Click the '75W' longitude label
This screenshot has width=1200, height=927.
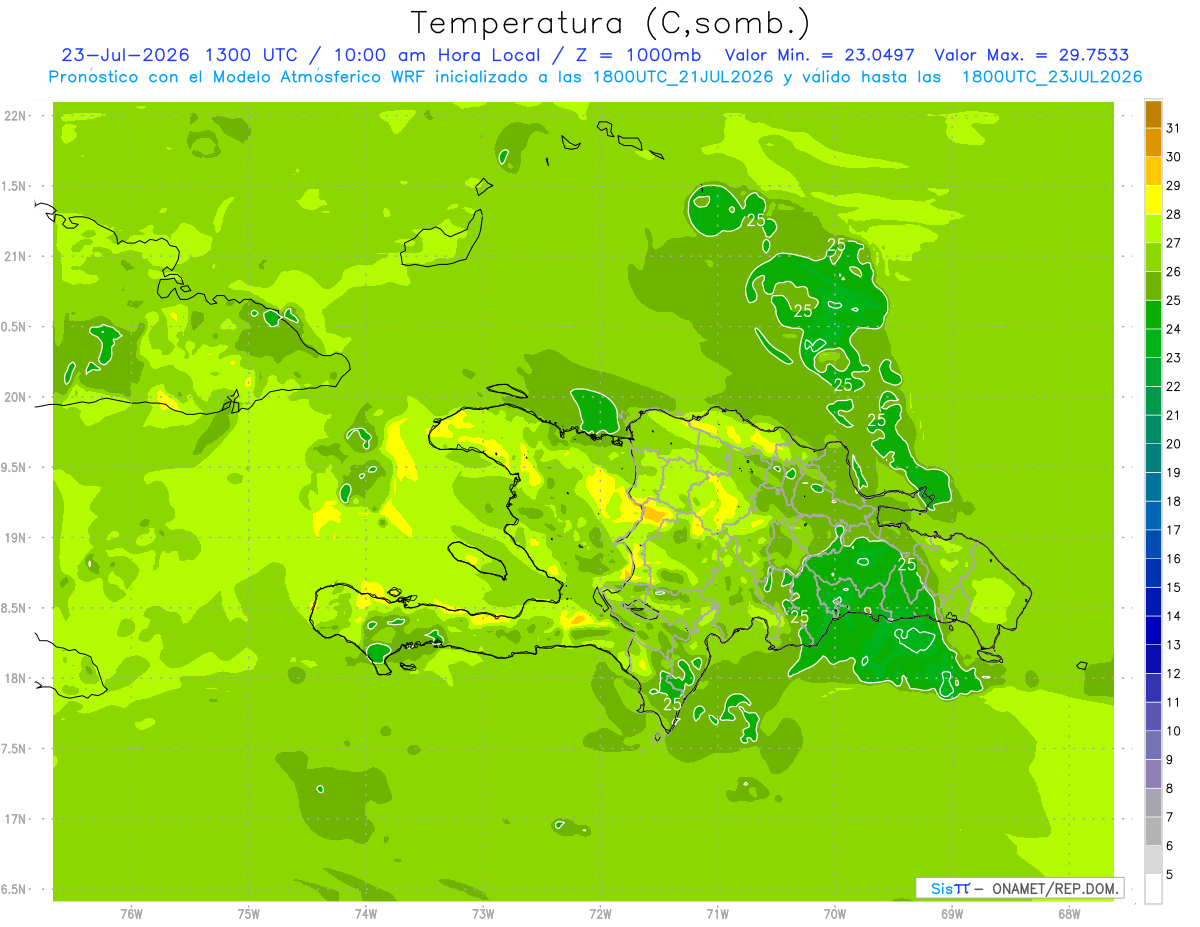click(249, 914)
